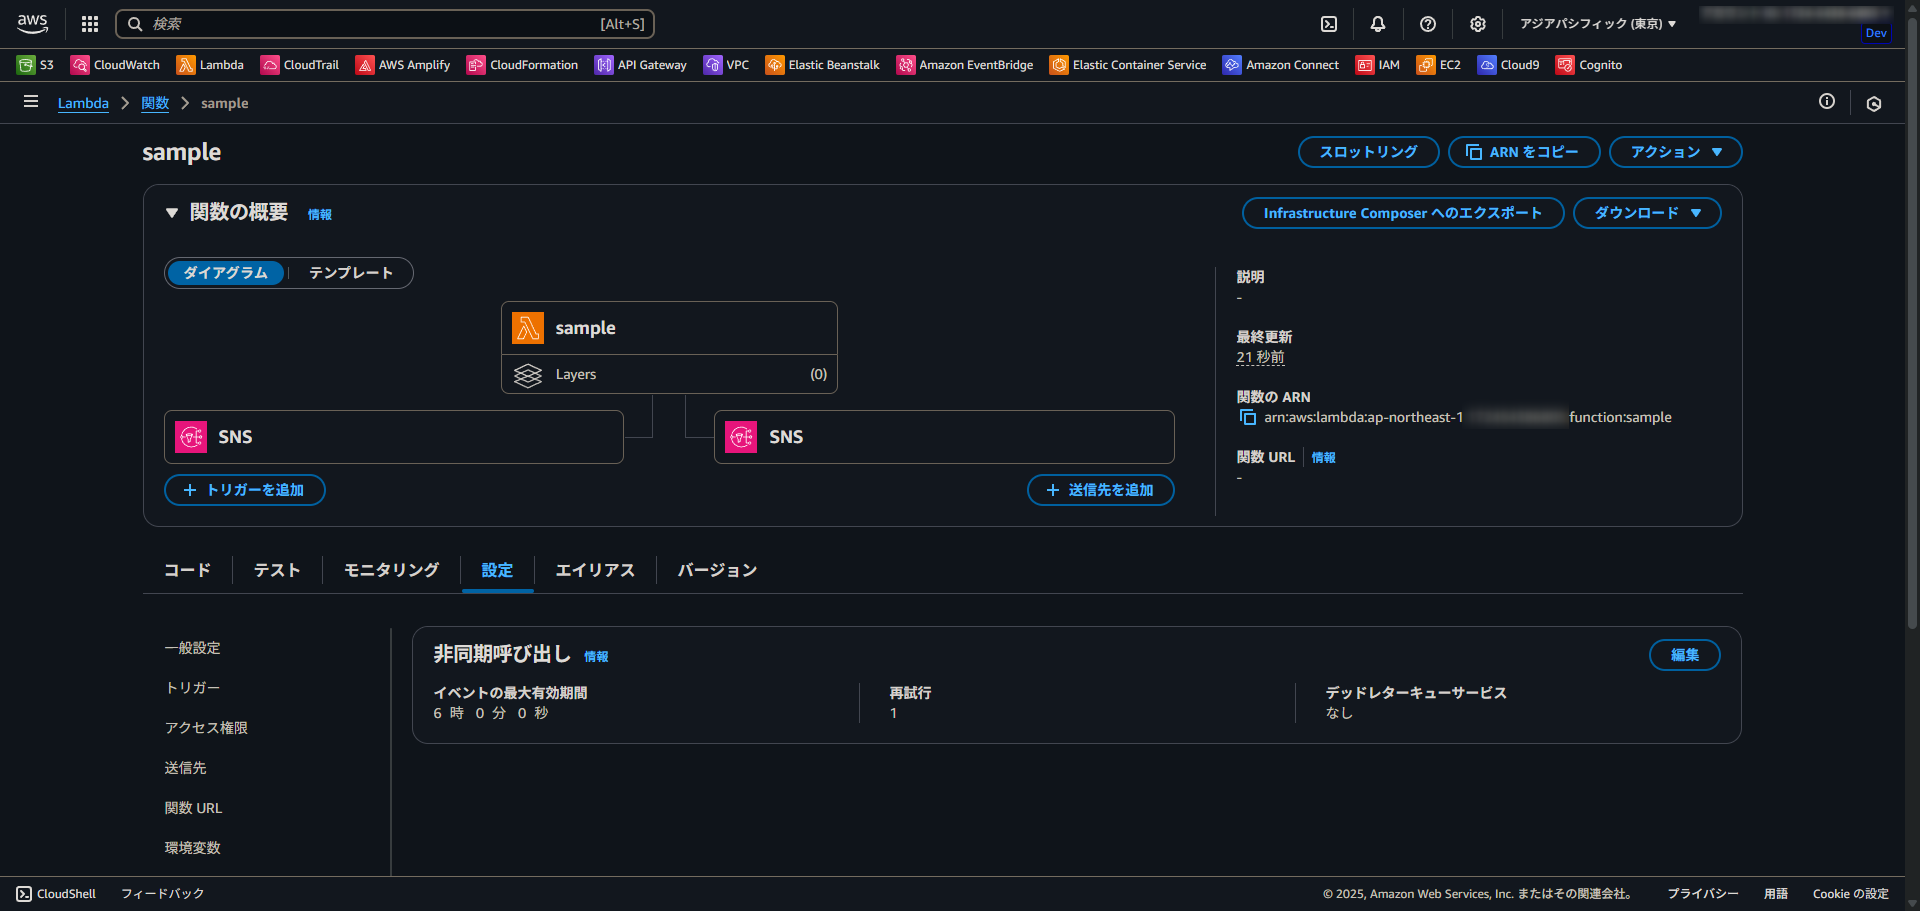Open the エイリアス tab
1920x911 pixels.
point(595,570)
